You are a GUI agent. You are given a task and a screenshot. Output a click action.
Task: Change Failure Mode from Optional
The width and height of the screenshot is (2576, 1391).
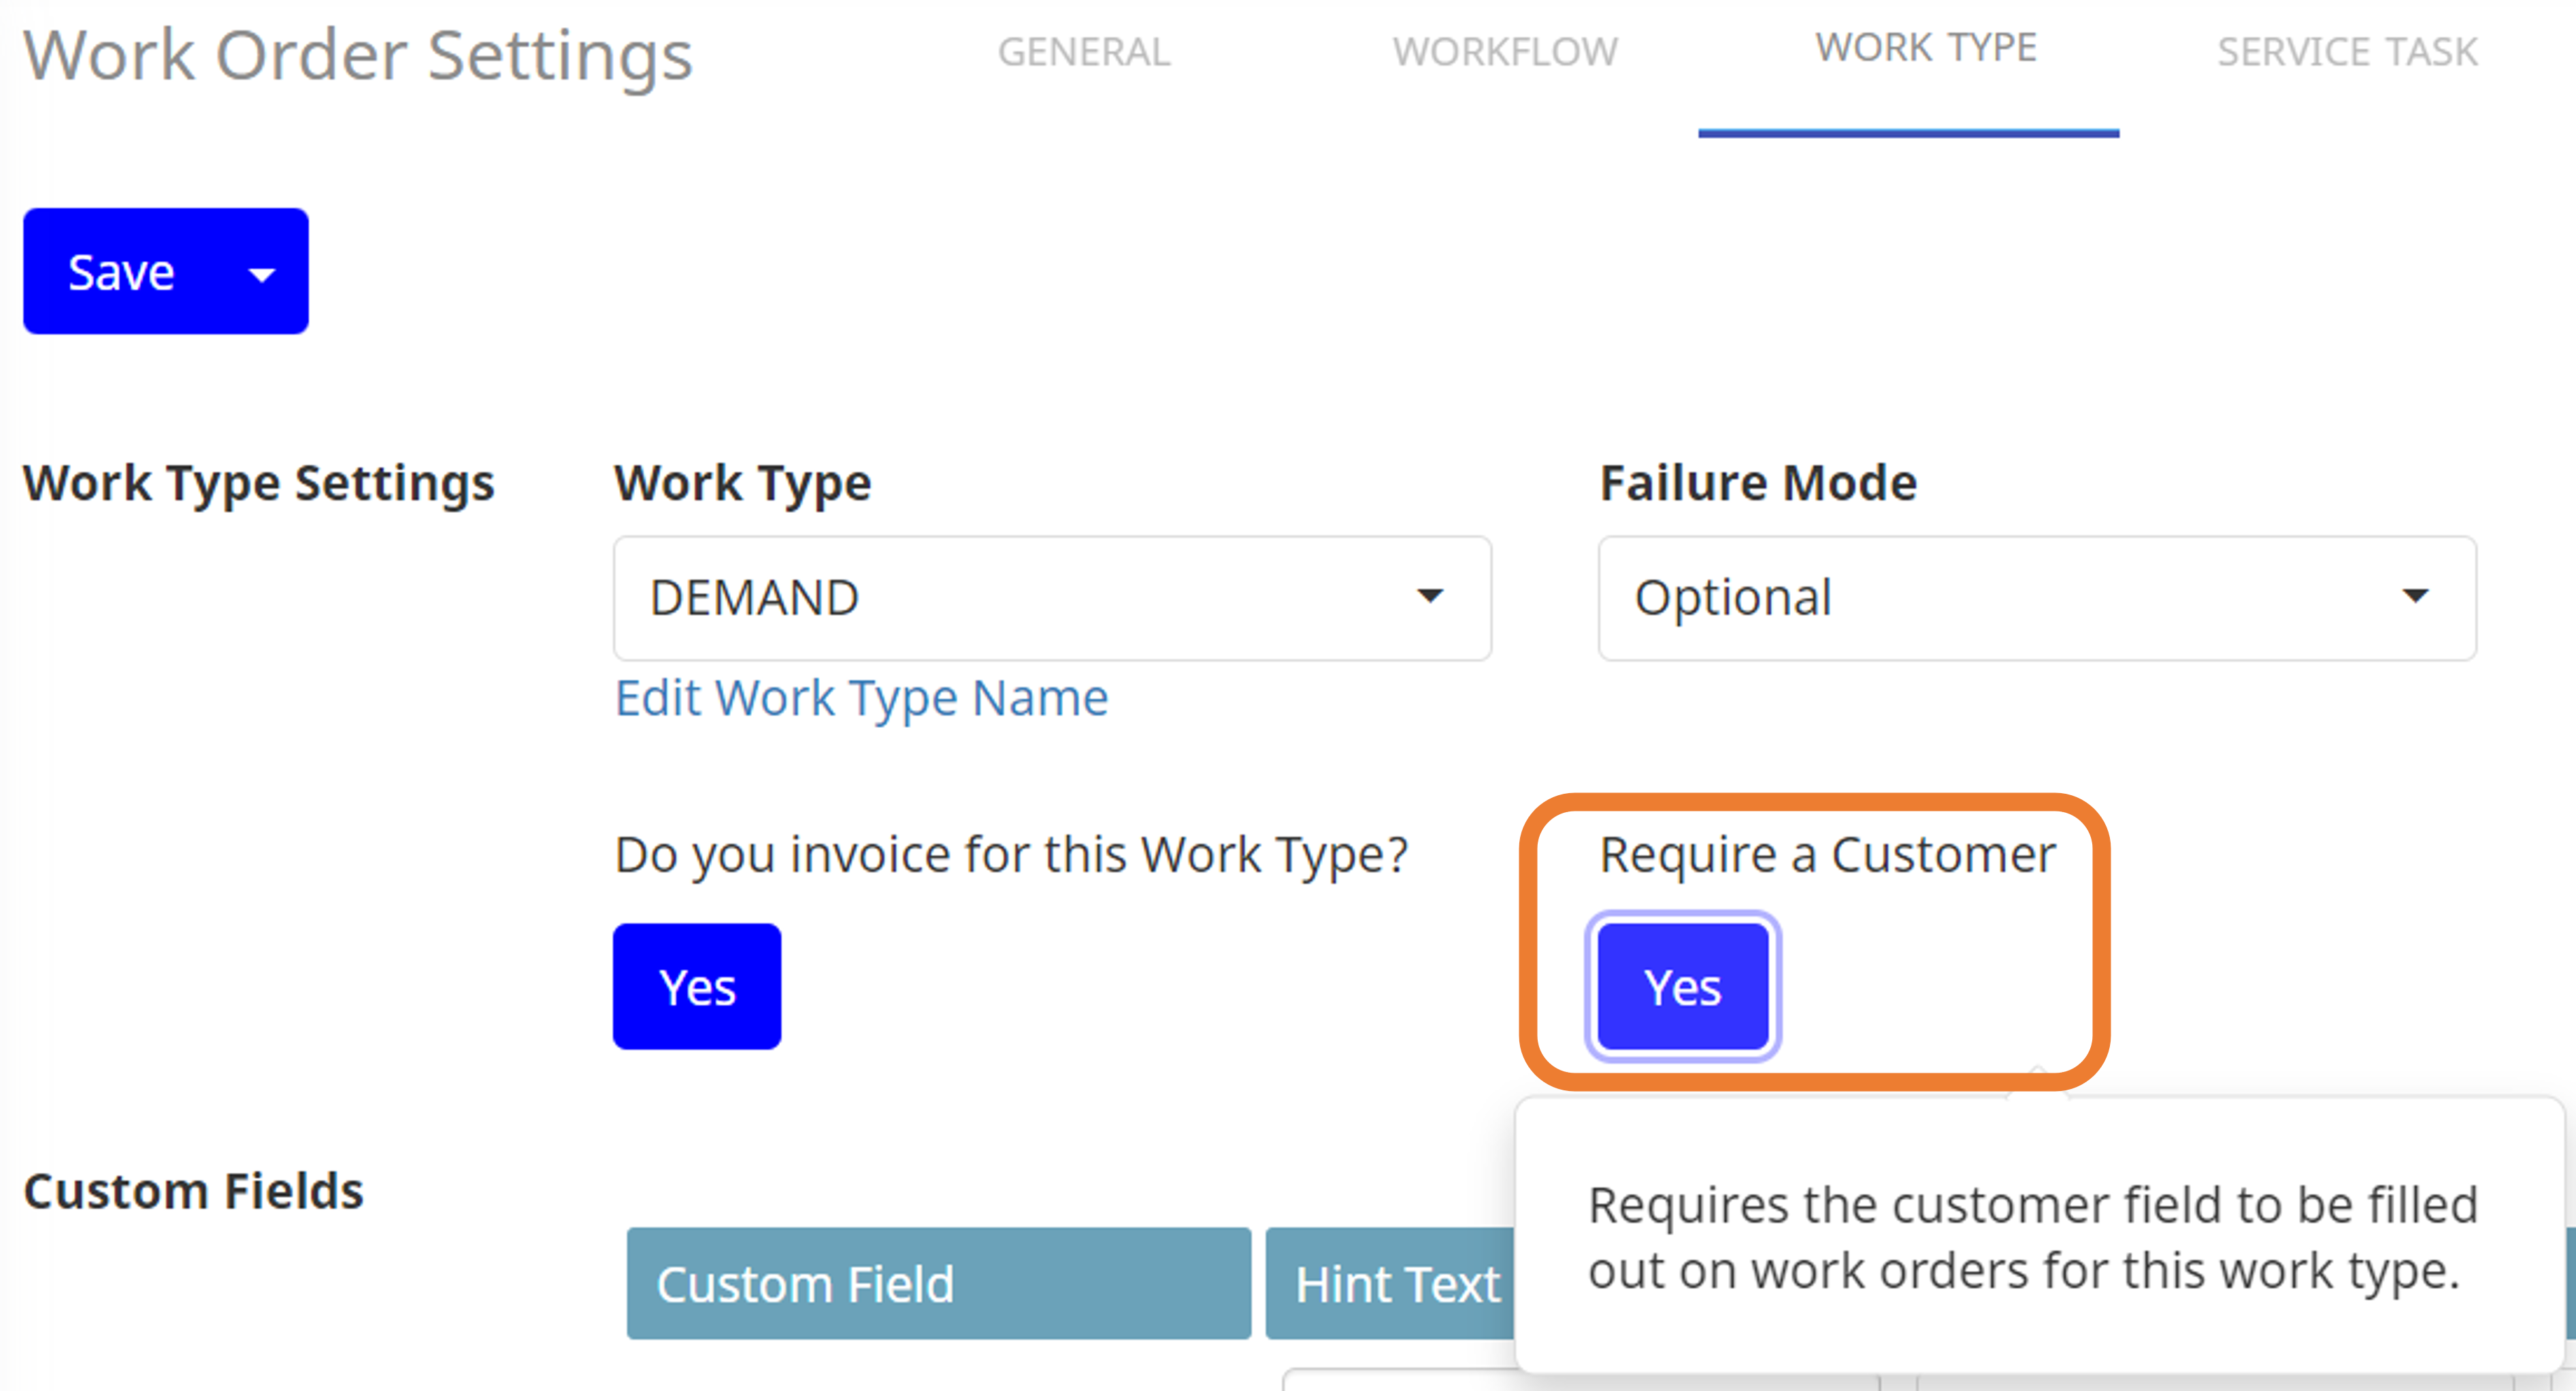point(2035,597)
